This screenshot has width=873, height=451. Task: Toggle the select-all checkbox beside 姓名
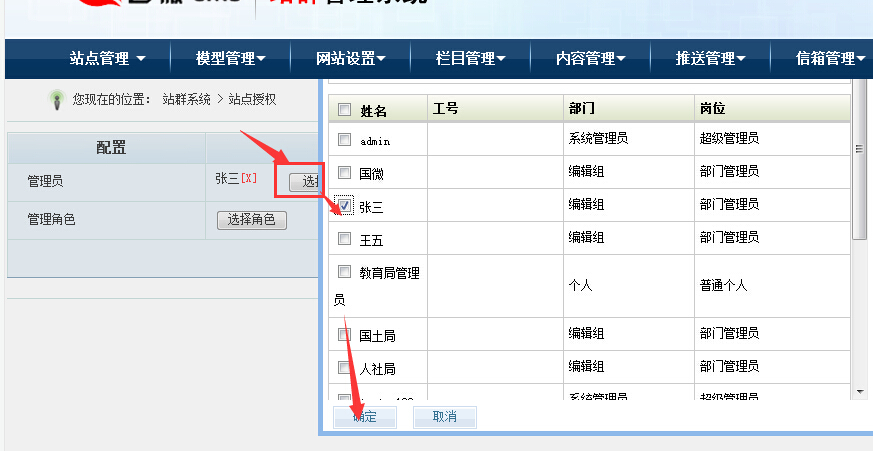(x=344, y=110)
